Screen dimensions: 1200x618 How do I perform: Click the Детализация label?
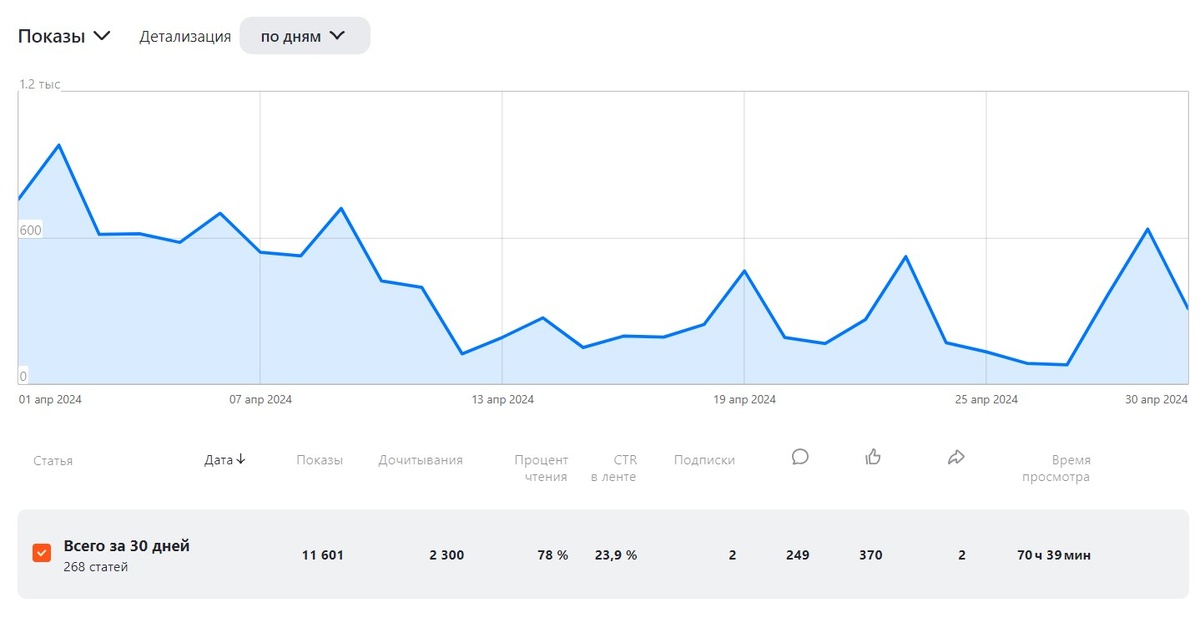(185, 36)
